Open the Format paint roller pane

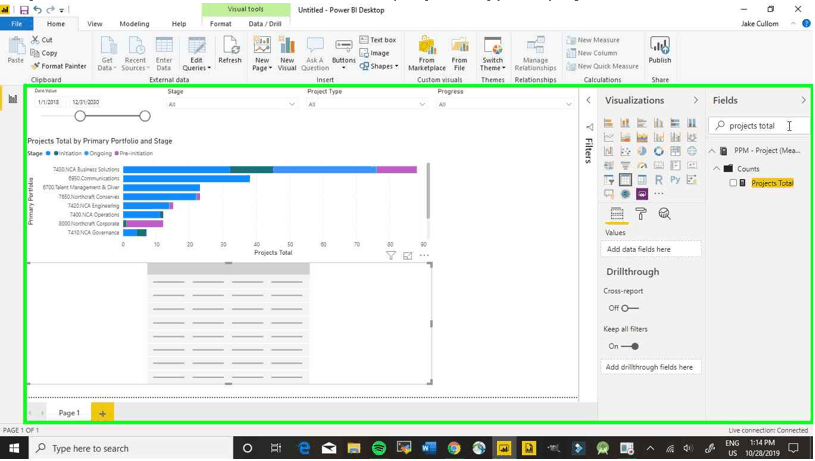(641, 214)
